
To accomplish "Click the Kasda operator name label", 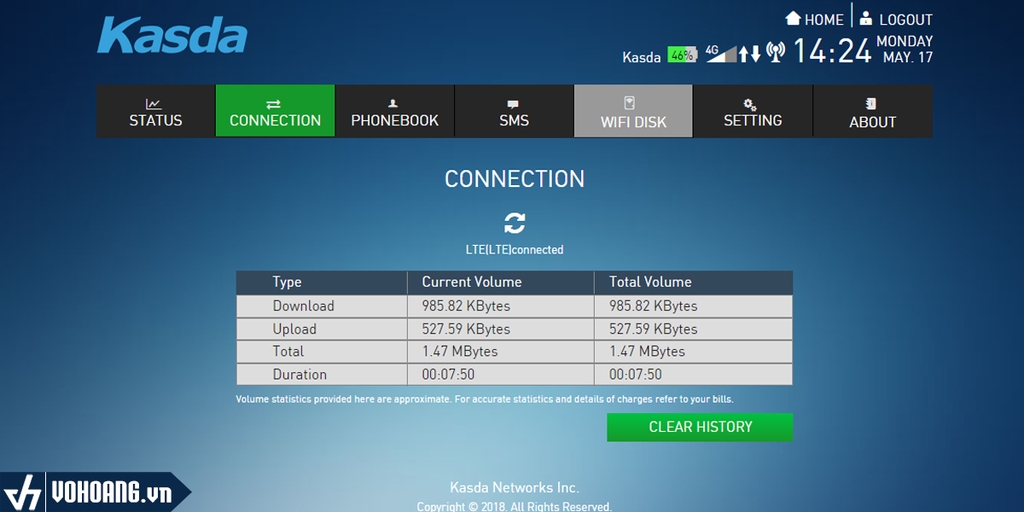I will 641,57.
